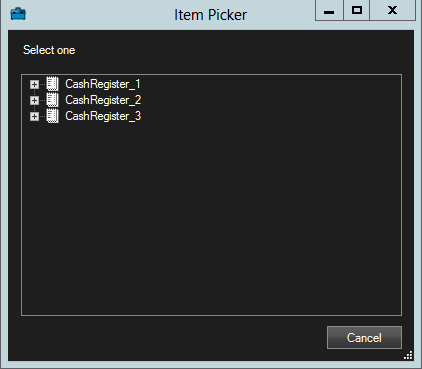Image resolution: width=422 pixels, height=369 pixels.
Task: Close the Item Picker window
Action: point(393,11)
